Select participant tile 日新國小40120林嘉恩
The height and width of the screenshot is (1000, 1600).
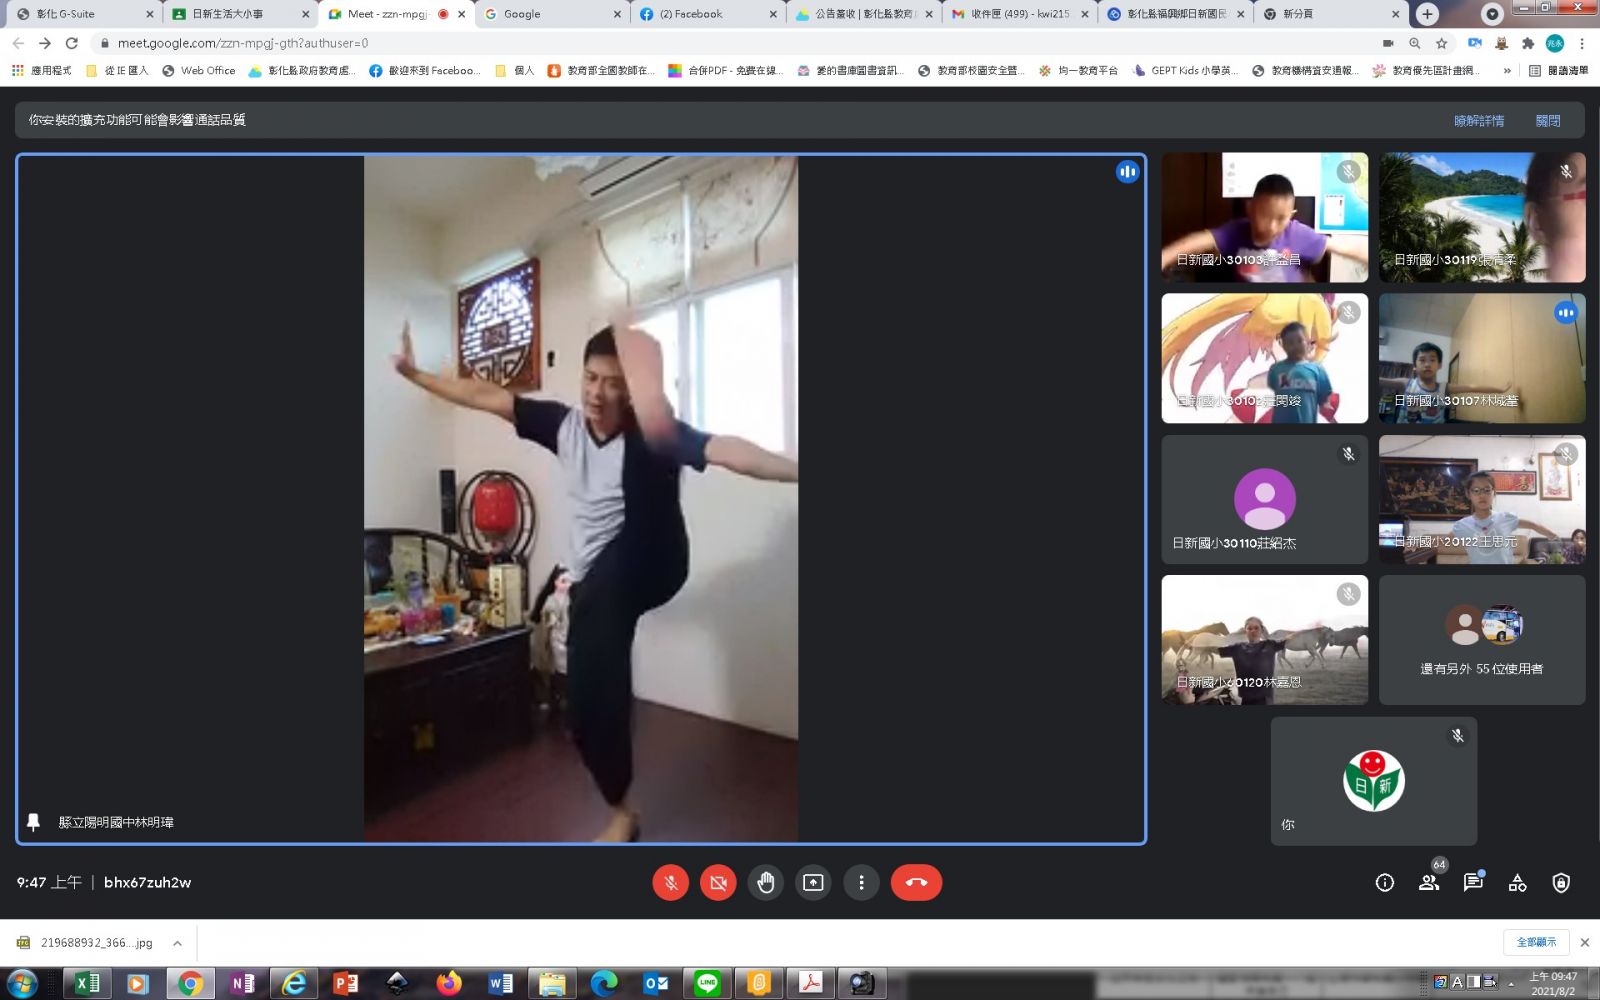pyautogui.click(x=1264, y=640)
